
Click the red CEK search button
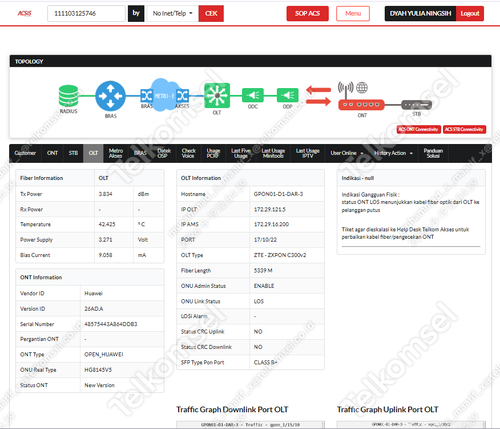tap(211, 13)
